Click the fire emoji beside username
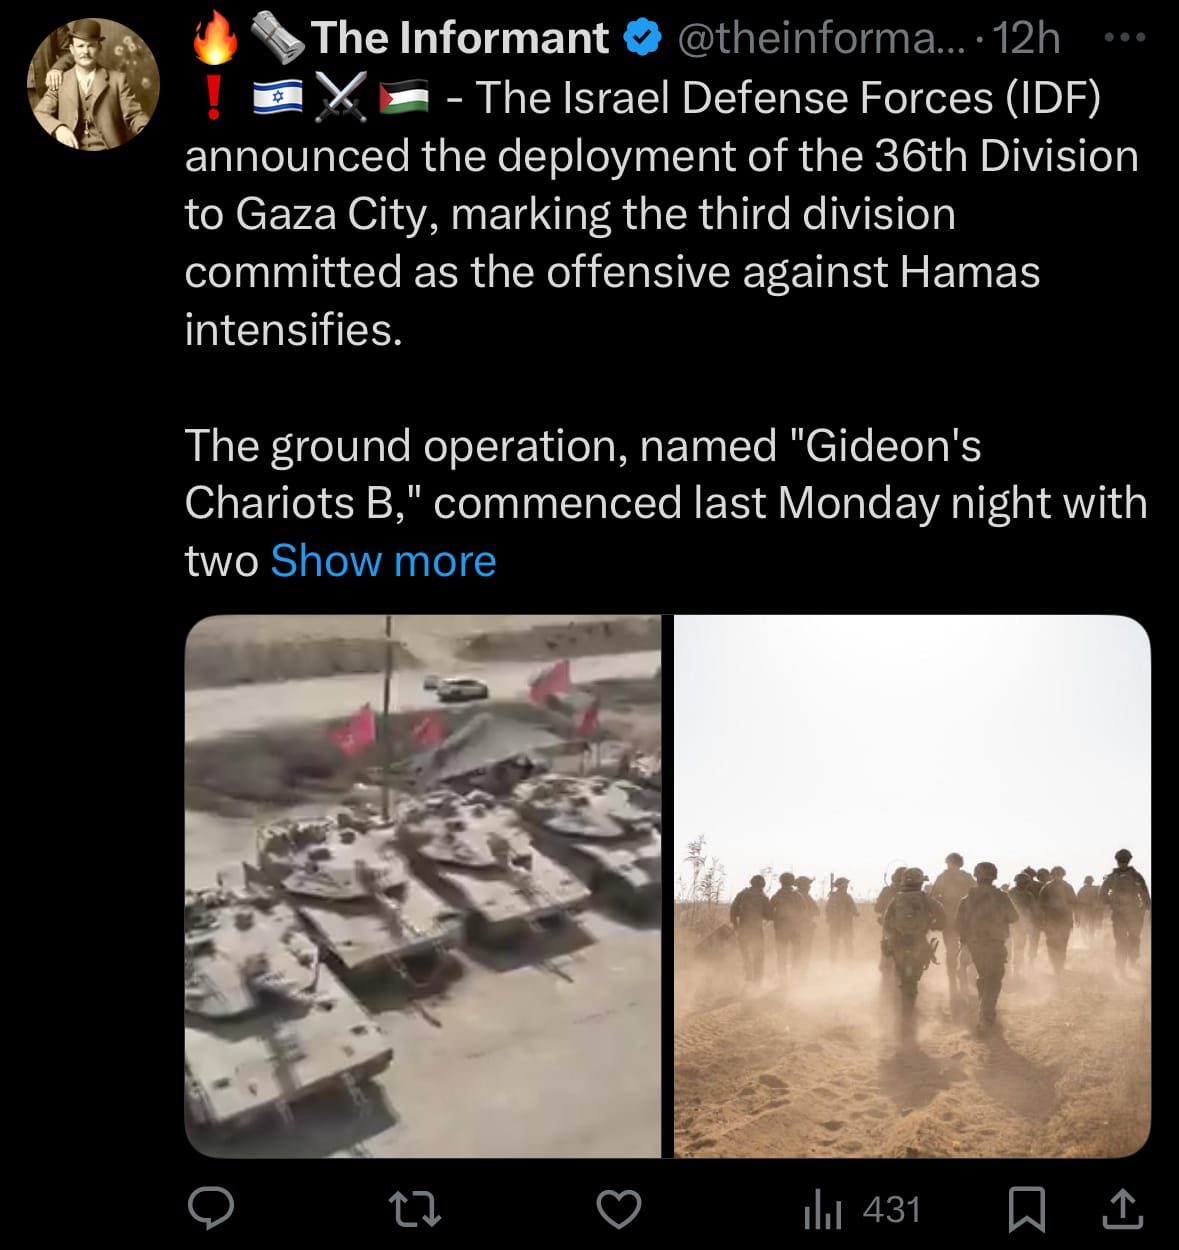Screen dimensions: 1179x1250 click(x=214, y=38)
